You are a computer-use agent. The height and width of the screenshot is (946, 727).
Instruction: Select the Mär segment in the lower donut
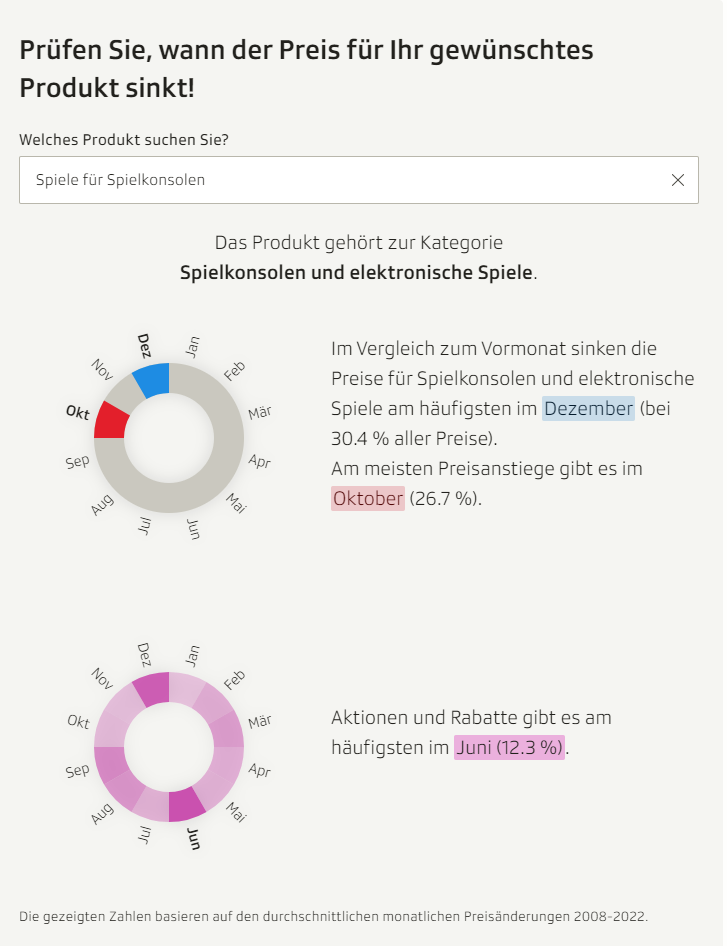[x=227, y=729]
